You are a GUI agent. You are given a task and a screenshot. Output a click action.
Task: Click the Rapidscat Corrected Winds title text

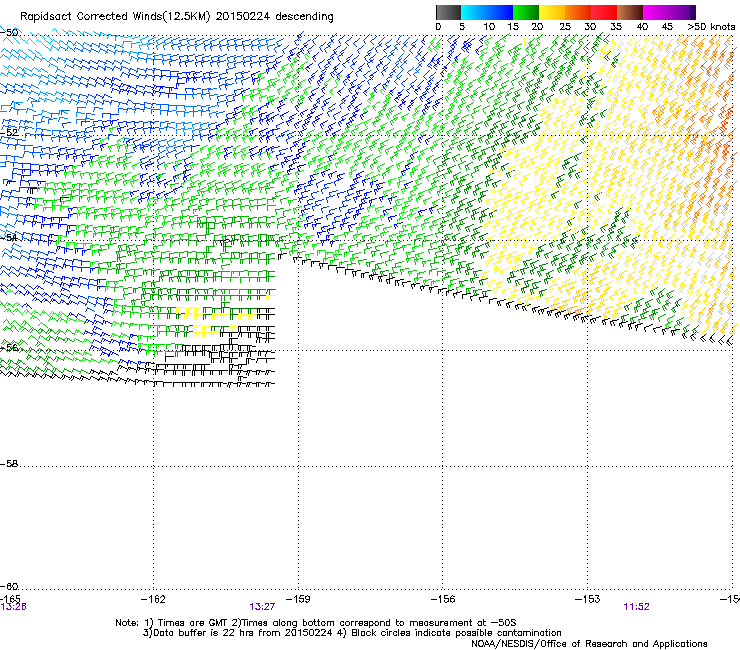(x=177, y=17)
